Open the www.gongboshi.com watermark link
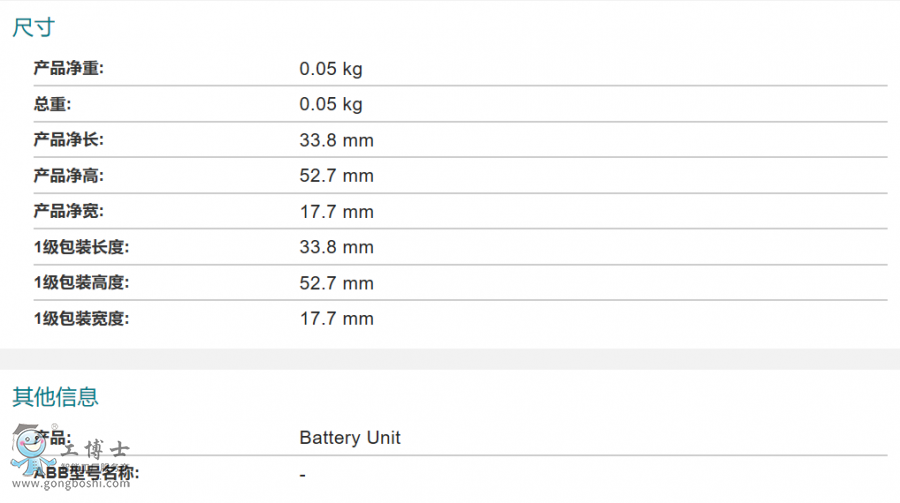 click(x=68, y=484)
